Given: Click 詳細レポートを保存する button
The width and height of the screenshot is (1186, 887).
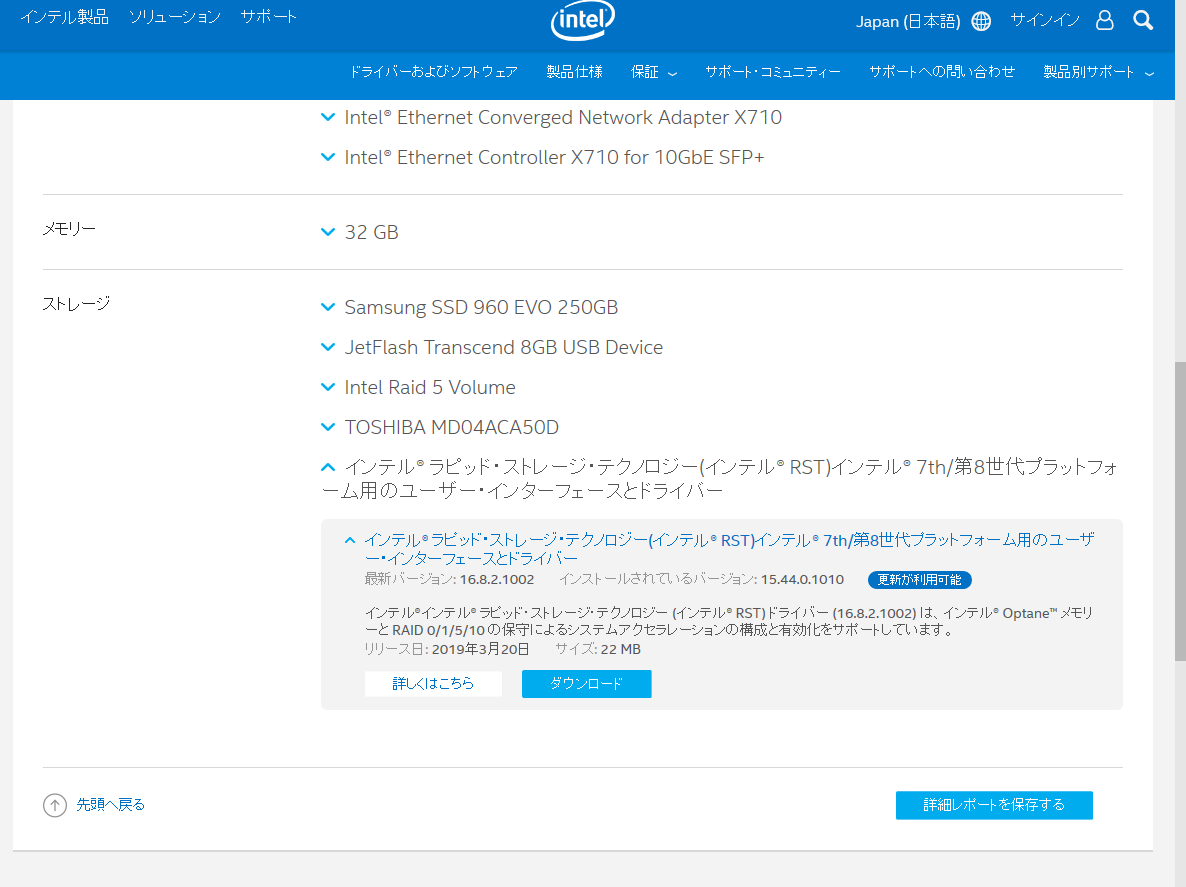Looking at the screenshot, I should tap(994, 805).
